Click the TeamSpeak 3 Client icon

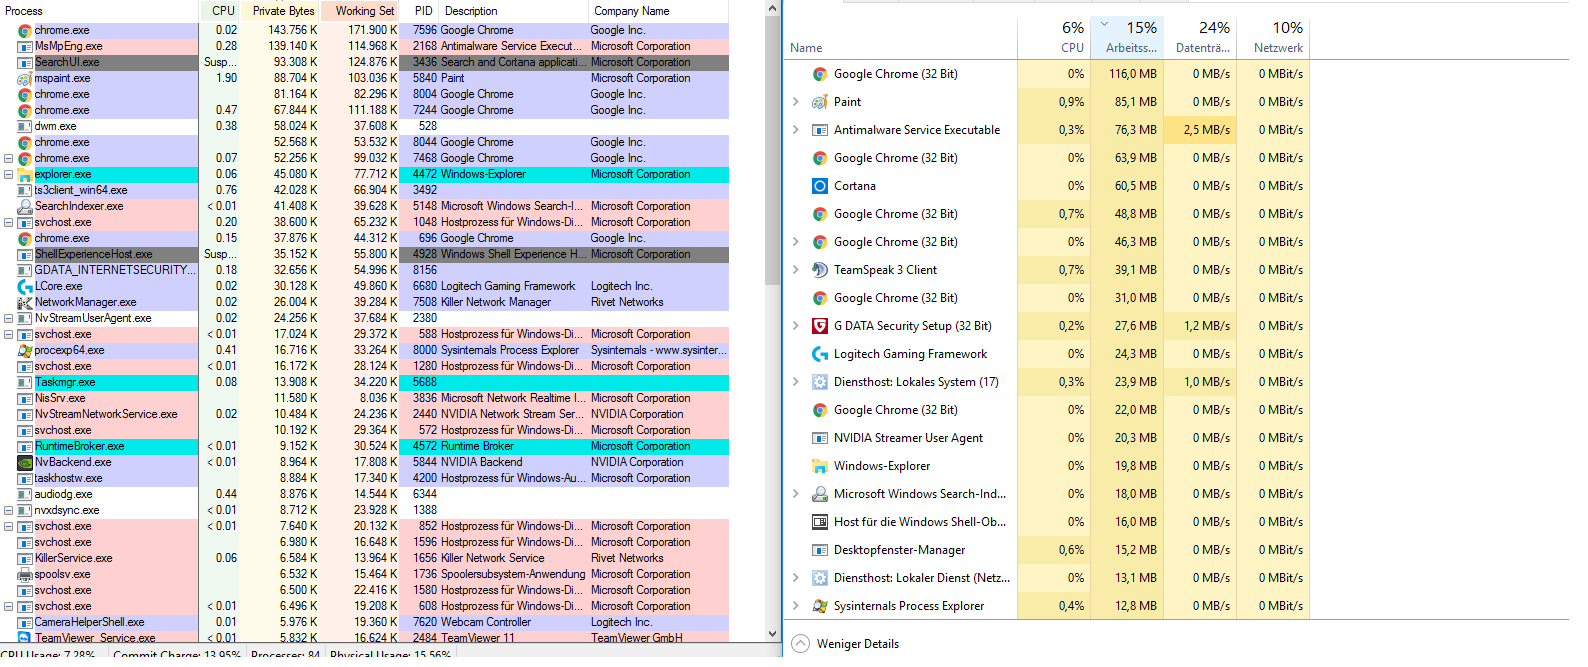tap(820, 270)
